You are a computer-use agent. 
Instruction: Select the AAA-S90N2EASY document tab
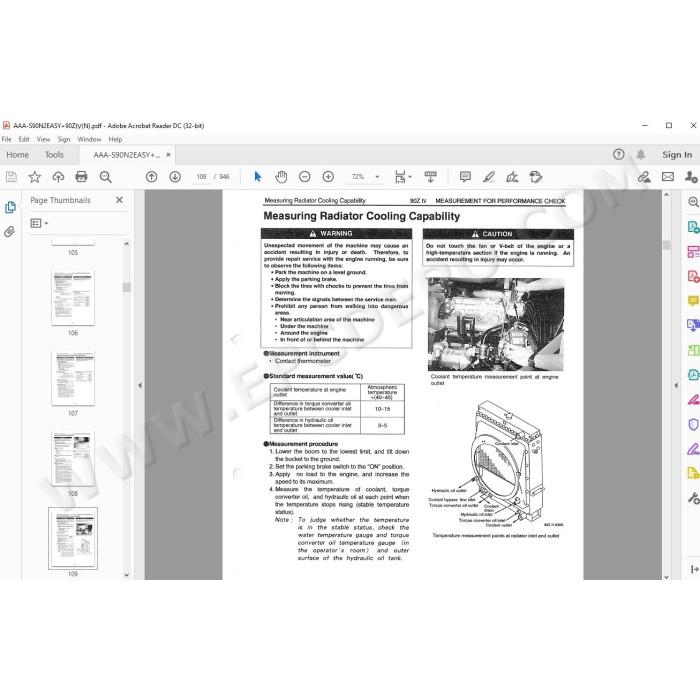(x=126, y=155)
